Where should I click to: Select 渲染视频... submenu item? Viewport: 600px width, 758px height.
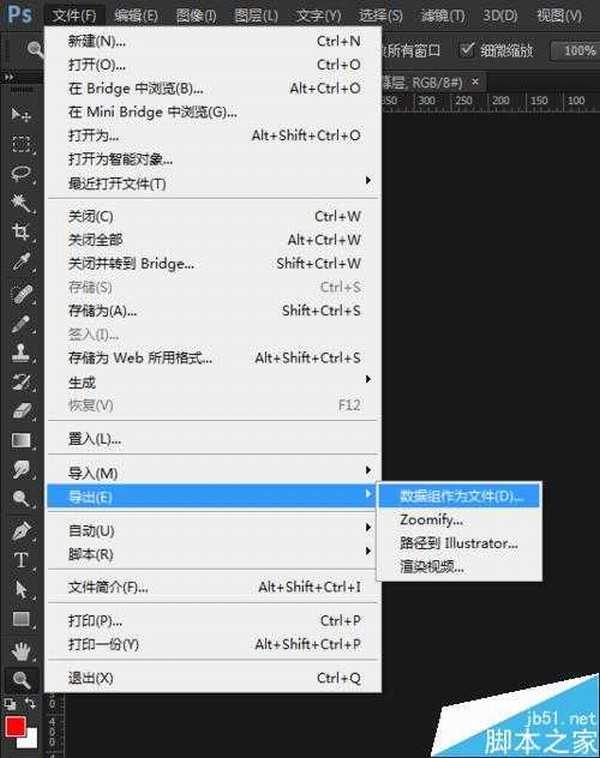pyautogui.click(x=459, y=567)
